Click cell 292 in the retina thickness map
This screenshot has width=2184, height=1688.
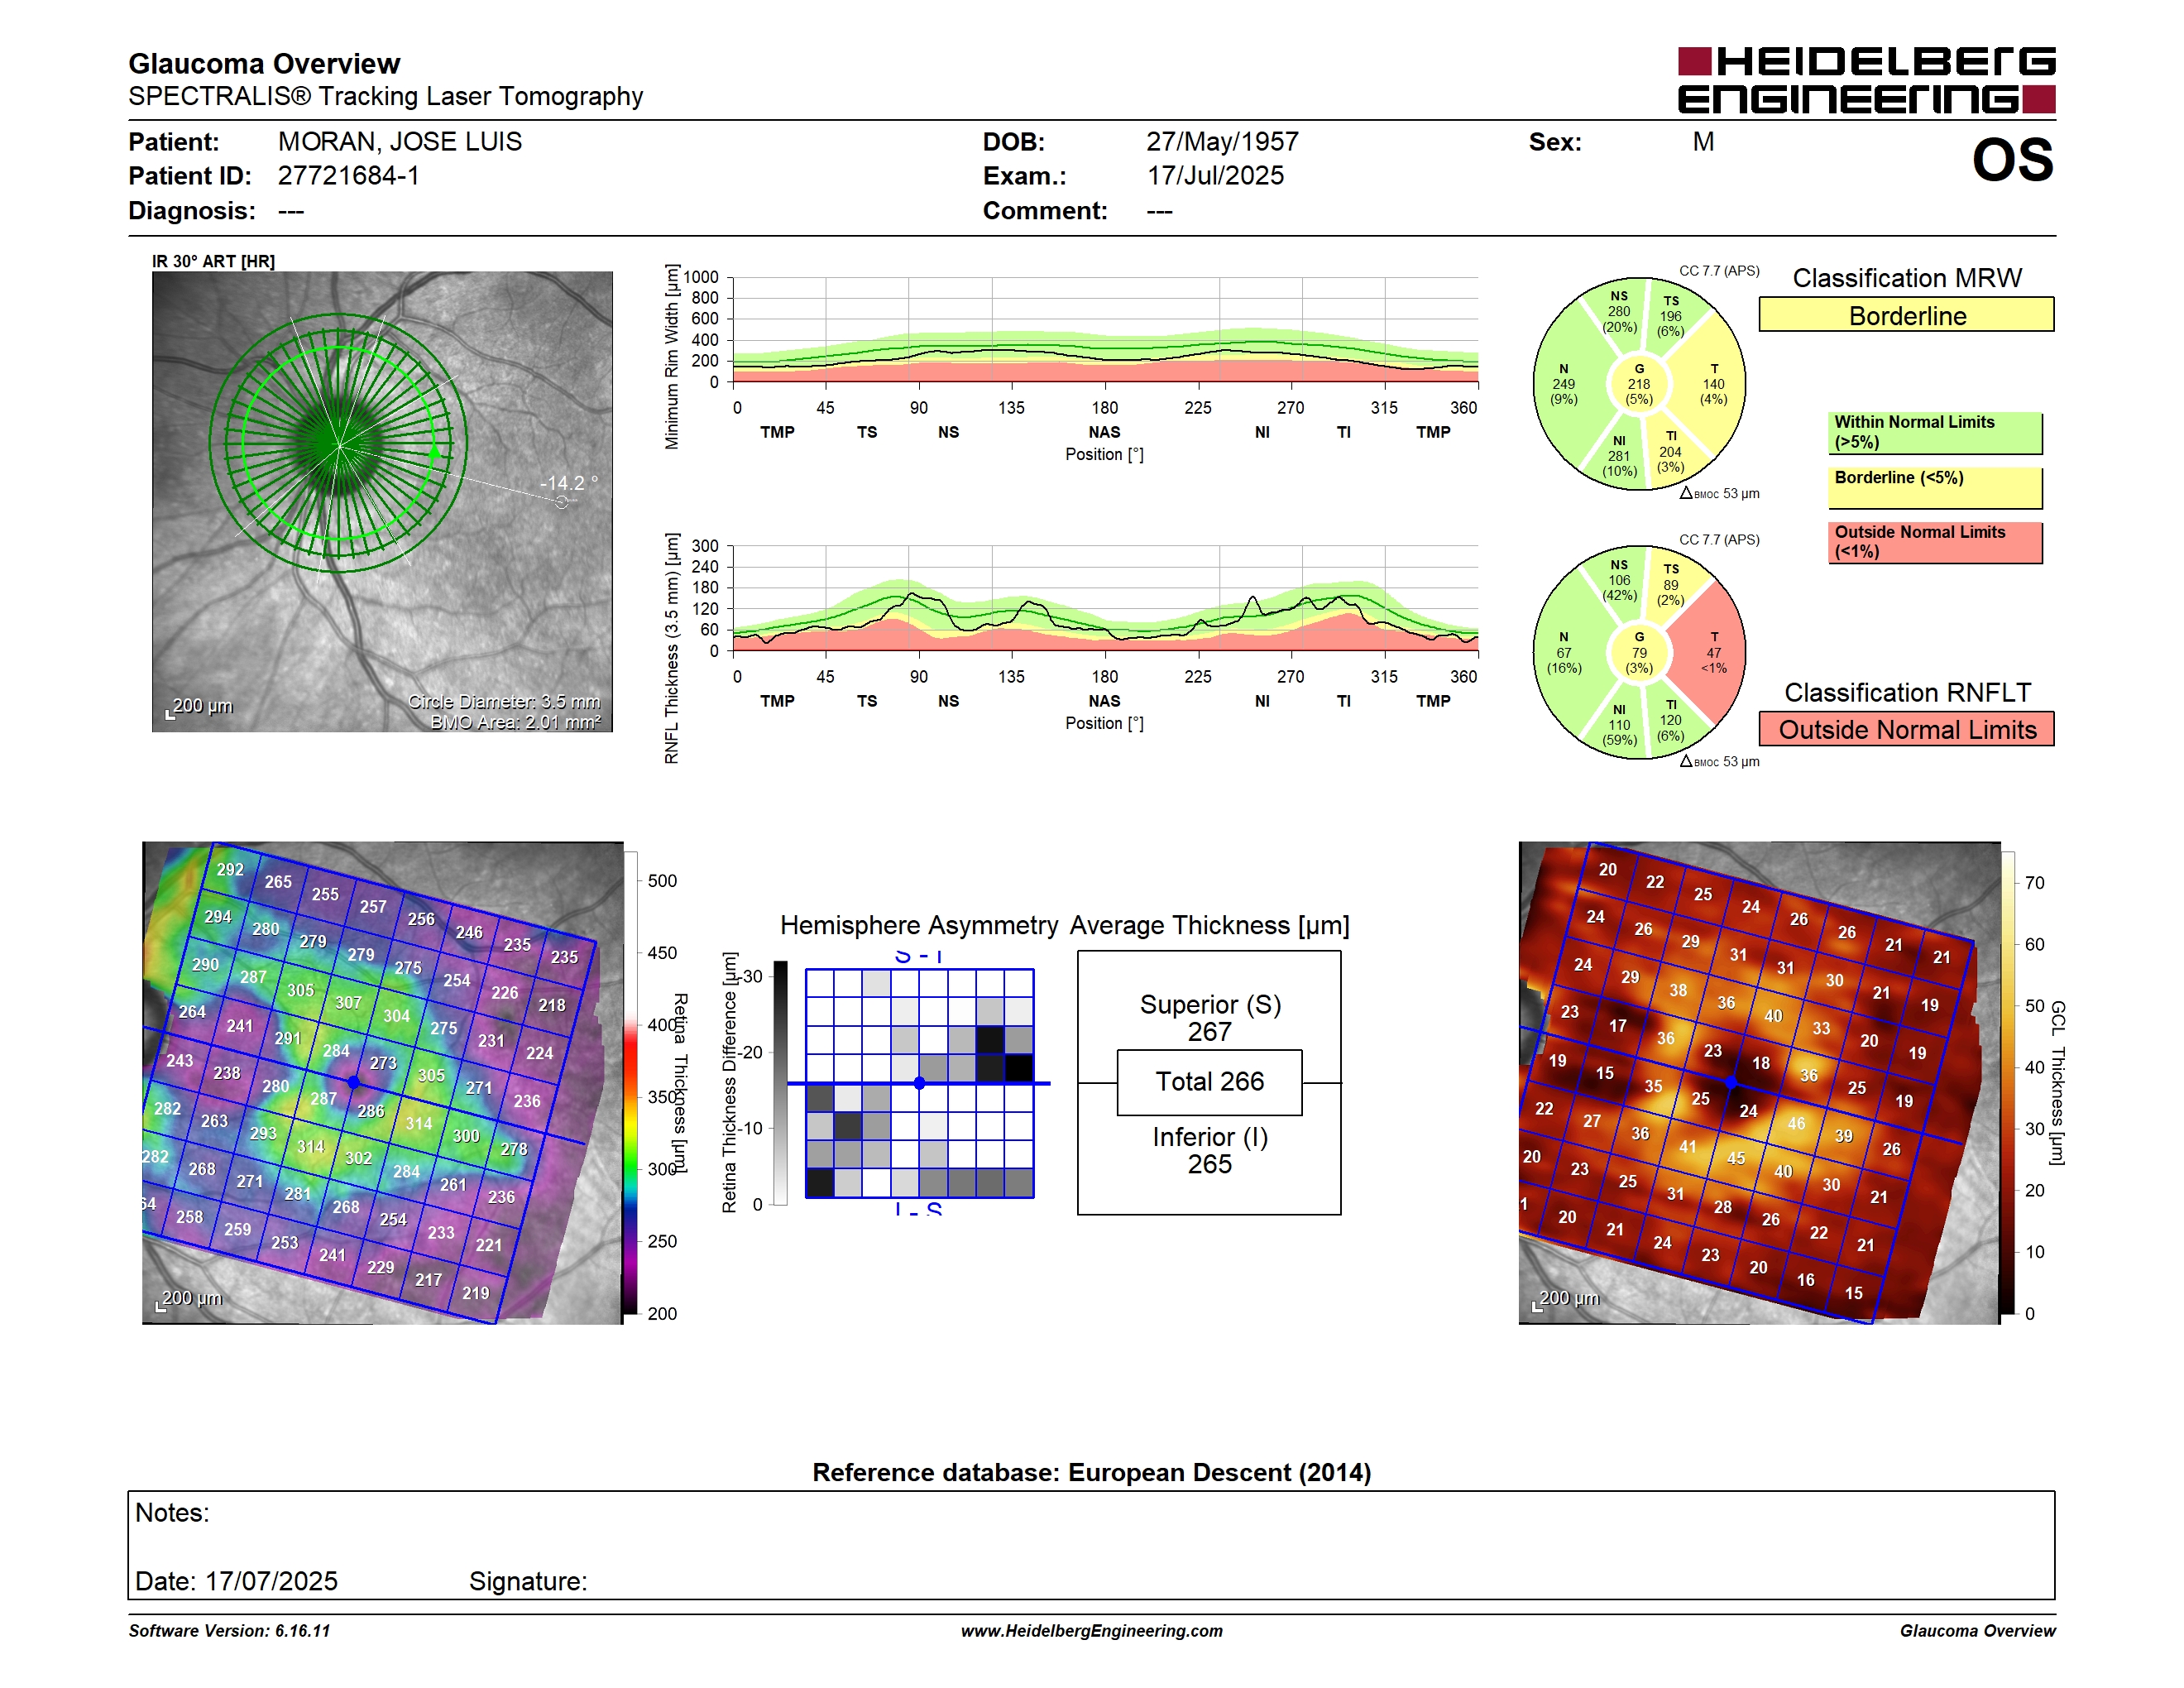click(x=230, y=870)
